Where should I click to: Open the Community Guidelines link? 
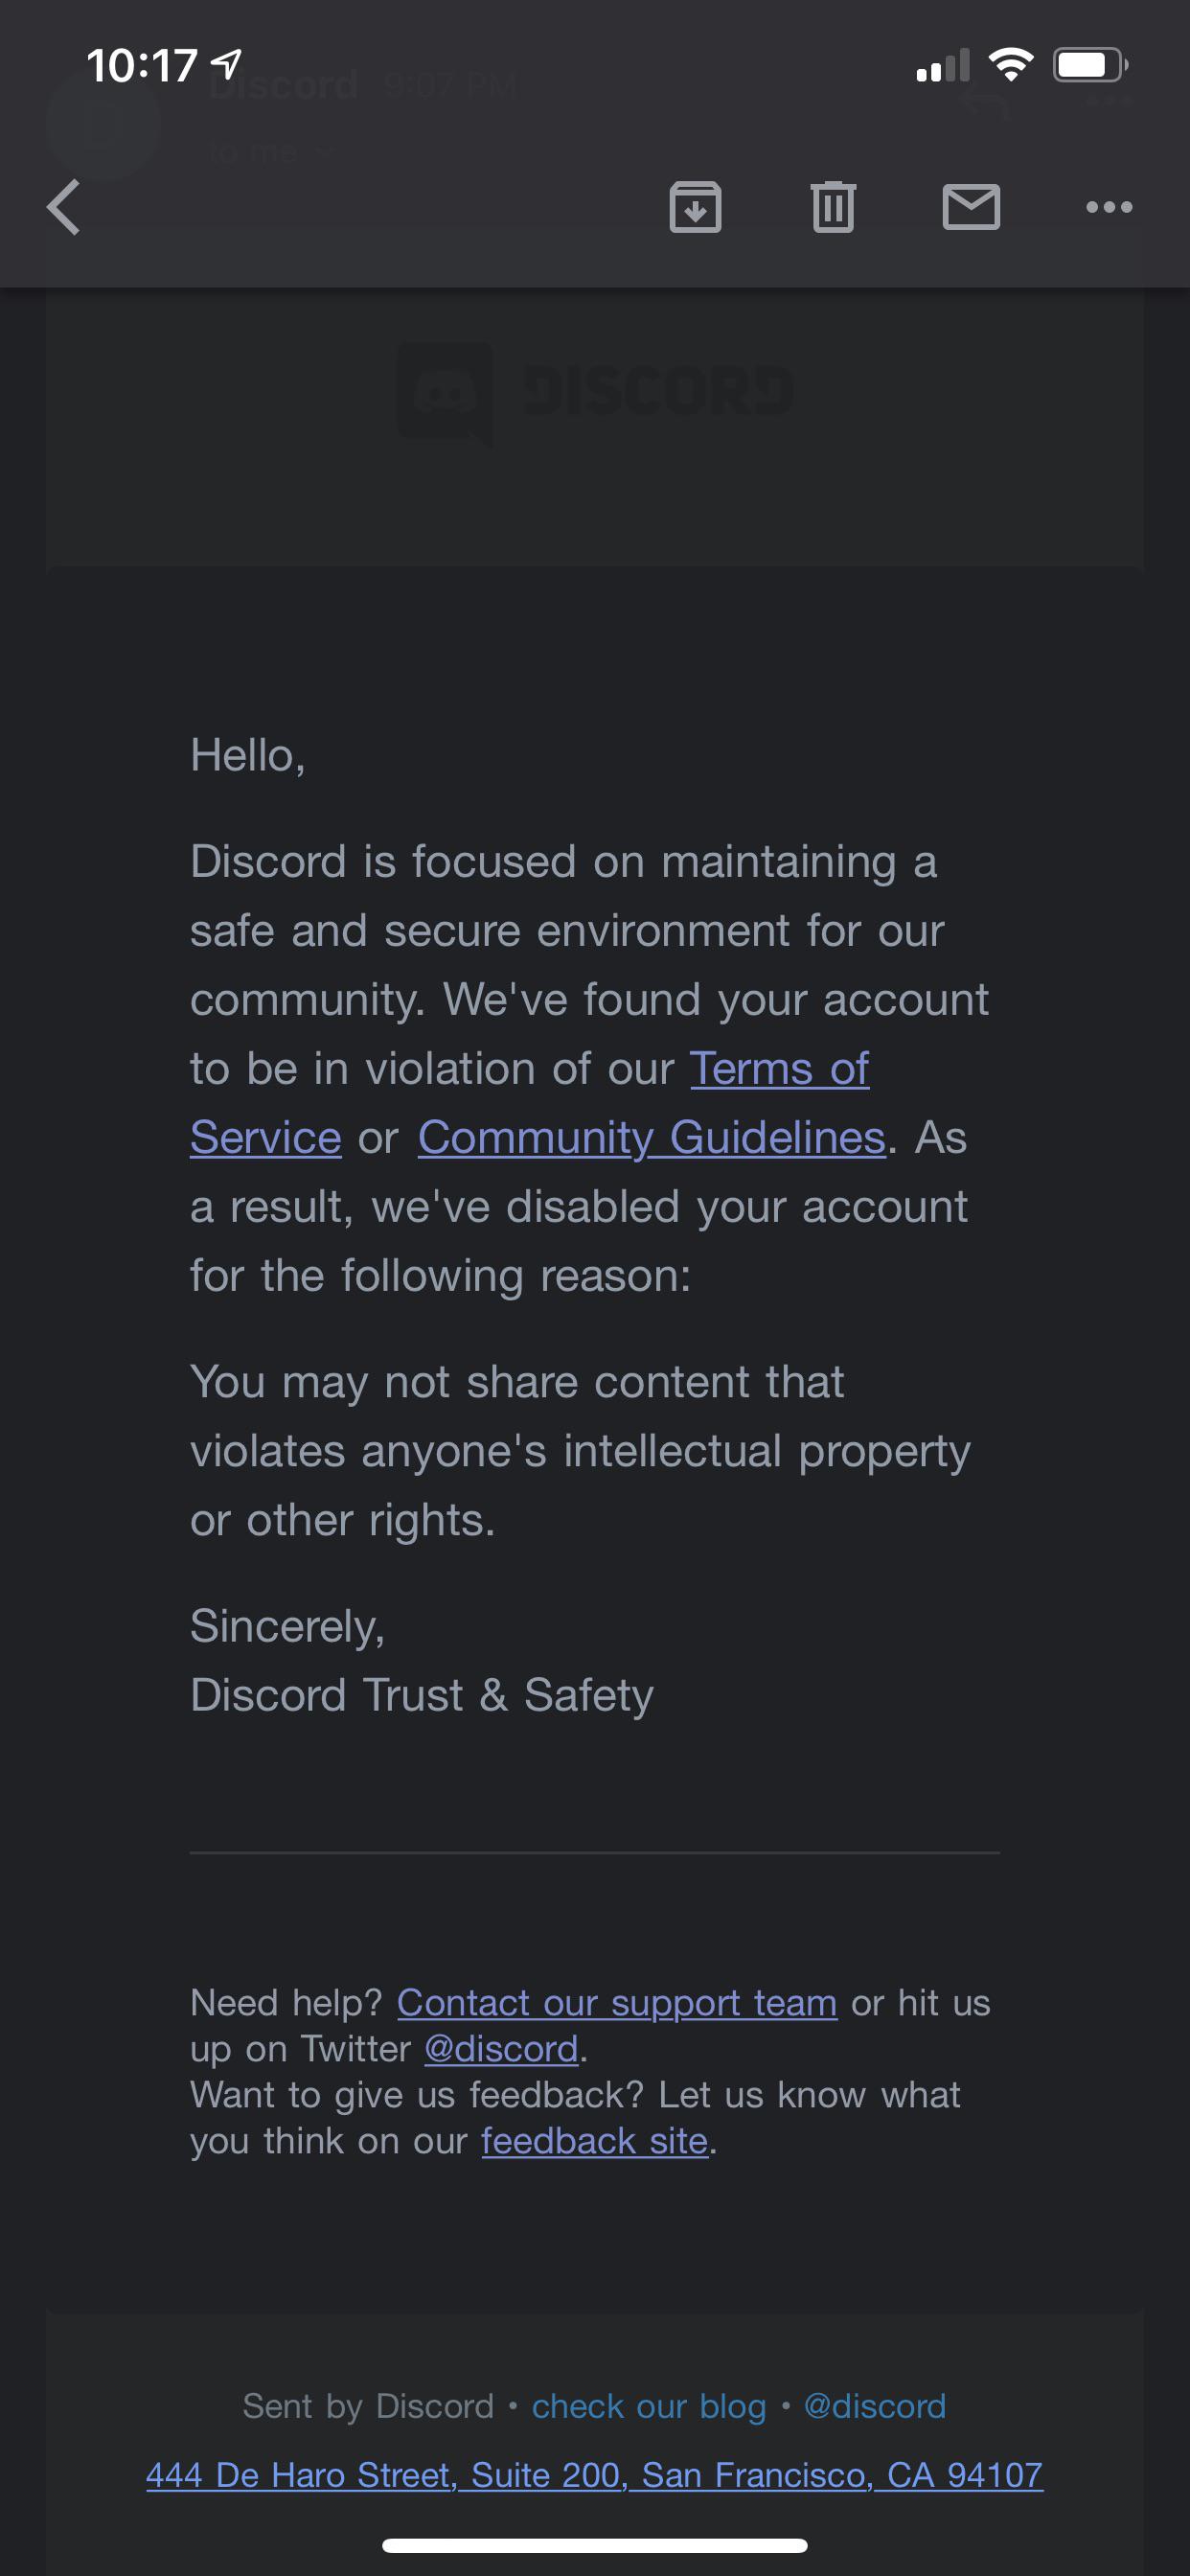tap(651, 1138)
